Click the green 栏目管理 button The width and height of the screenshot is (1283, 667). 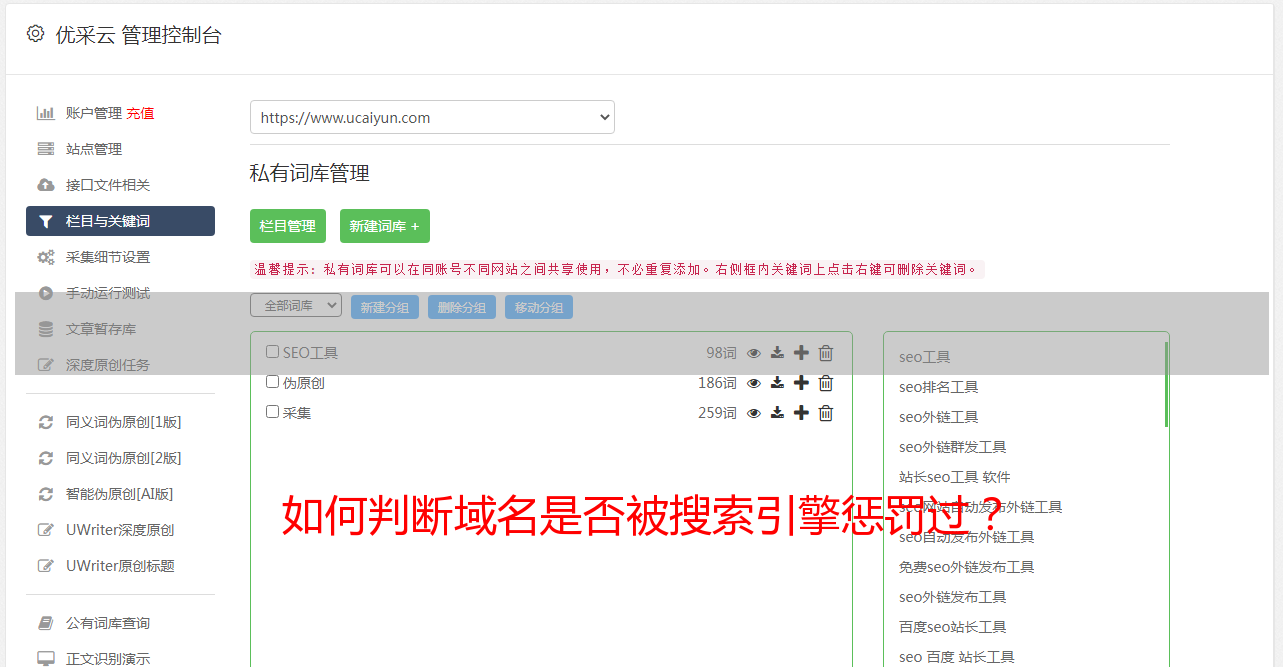click(x=288, y=226)
